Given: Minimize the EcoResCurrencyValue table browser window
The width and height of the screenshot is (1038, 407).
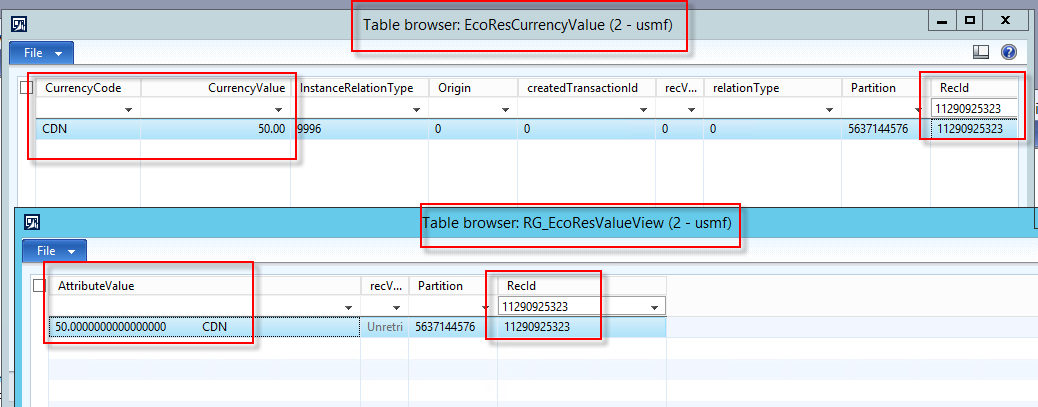Looking at the screenshot, I should tap(940, 19).
